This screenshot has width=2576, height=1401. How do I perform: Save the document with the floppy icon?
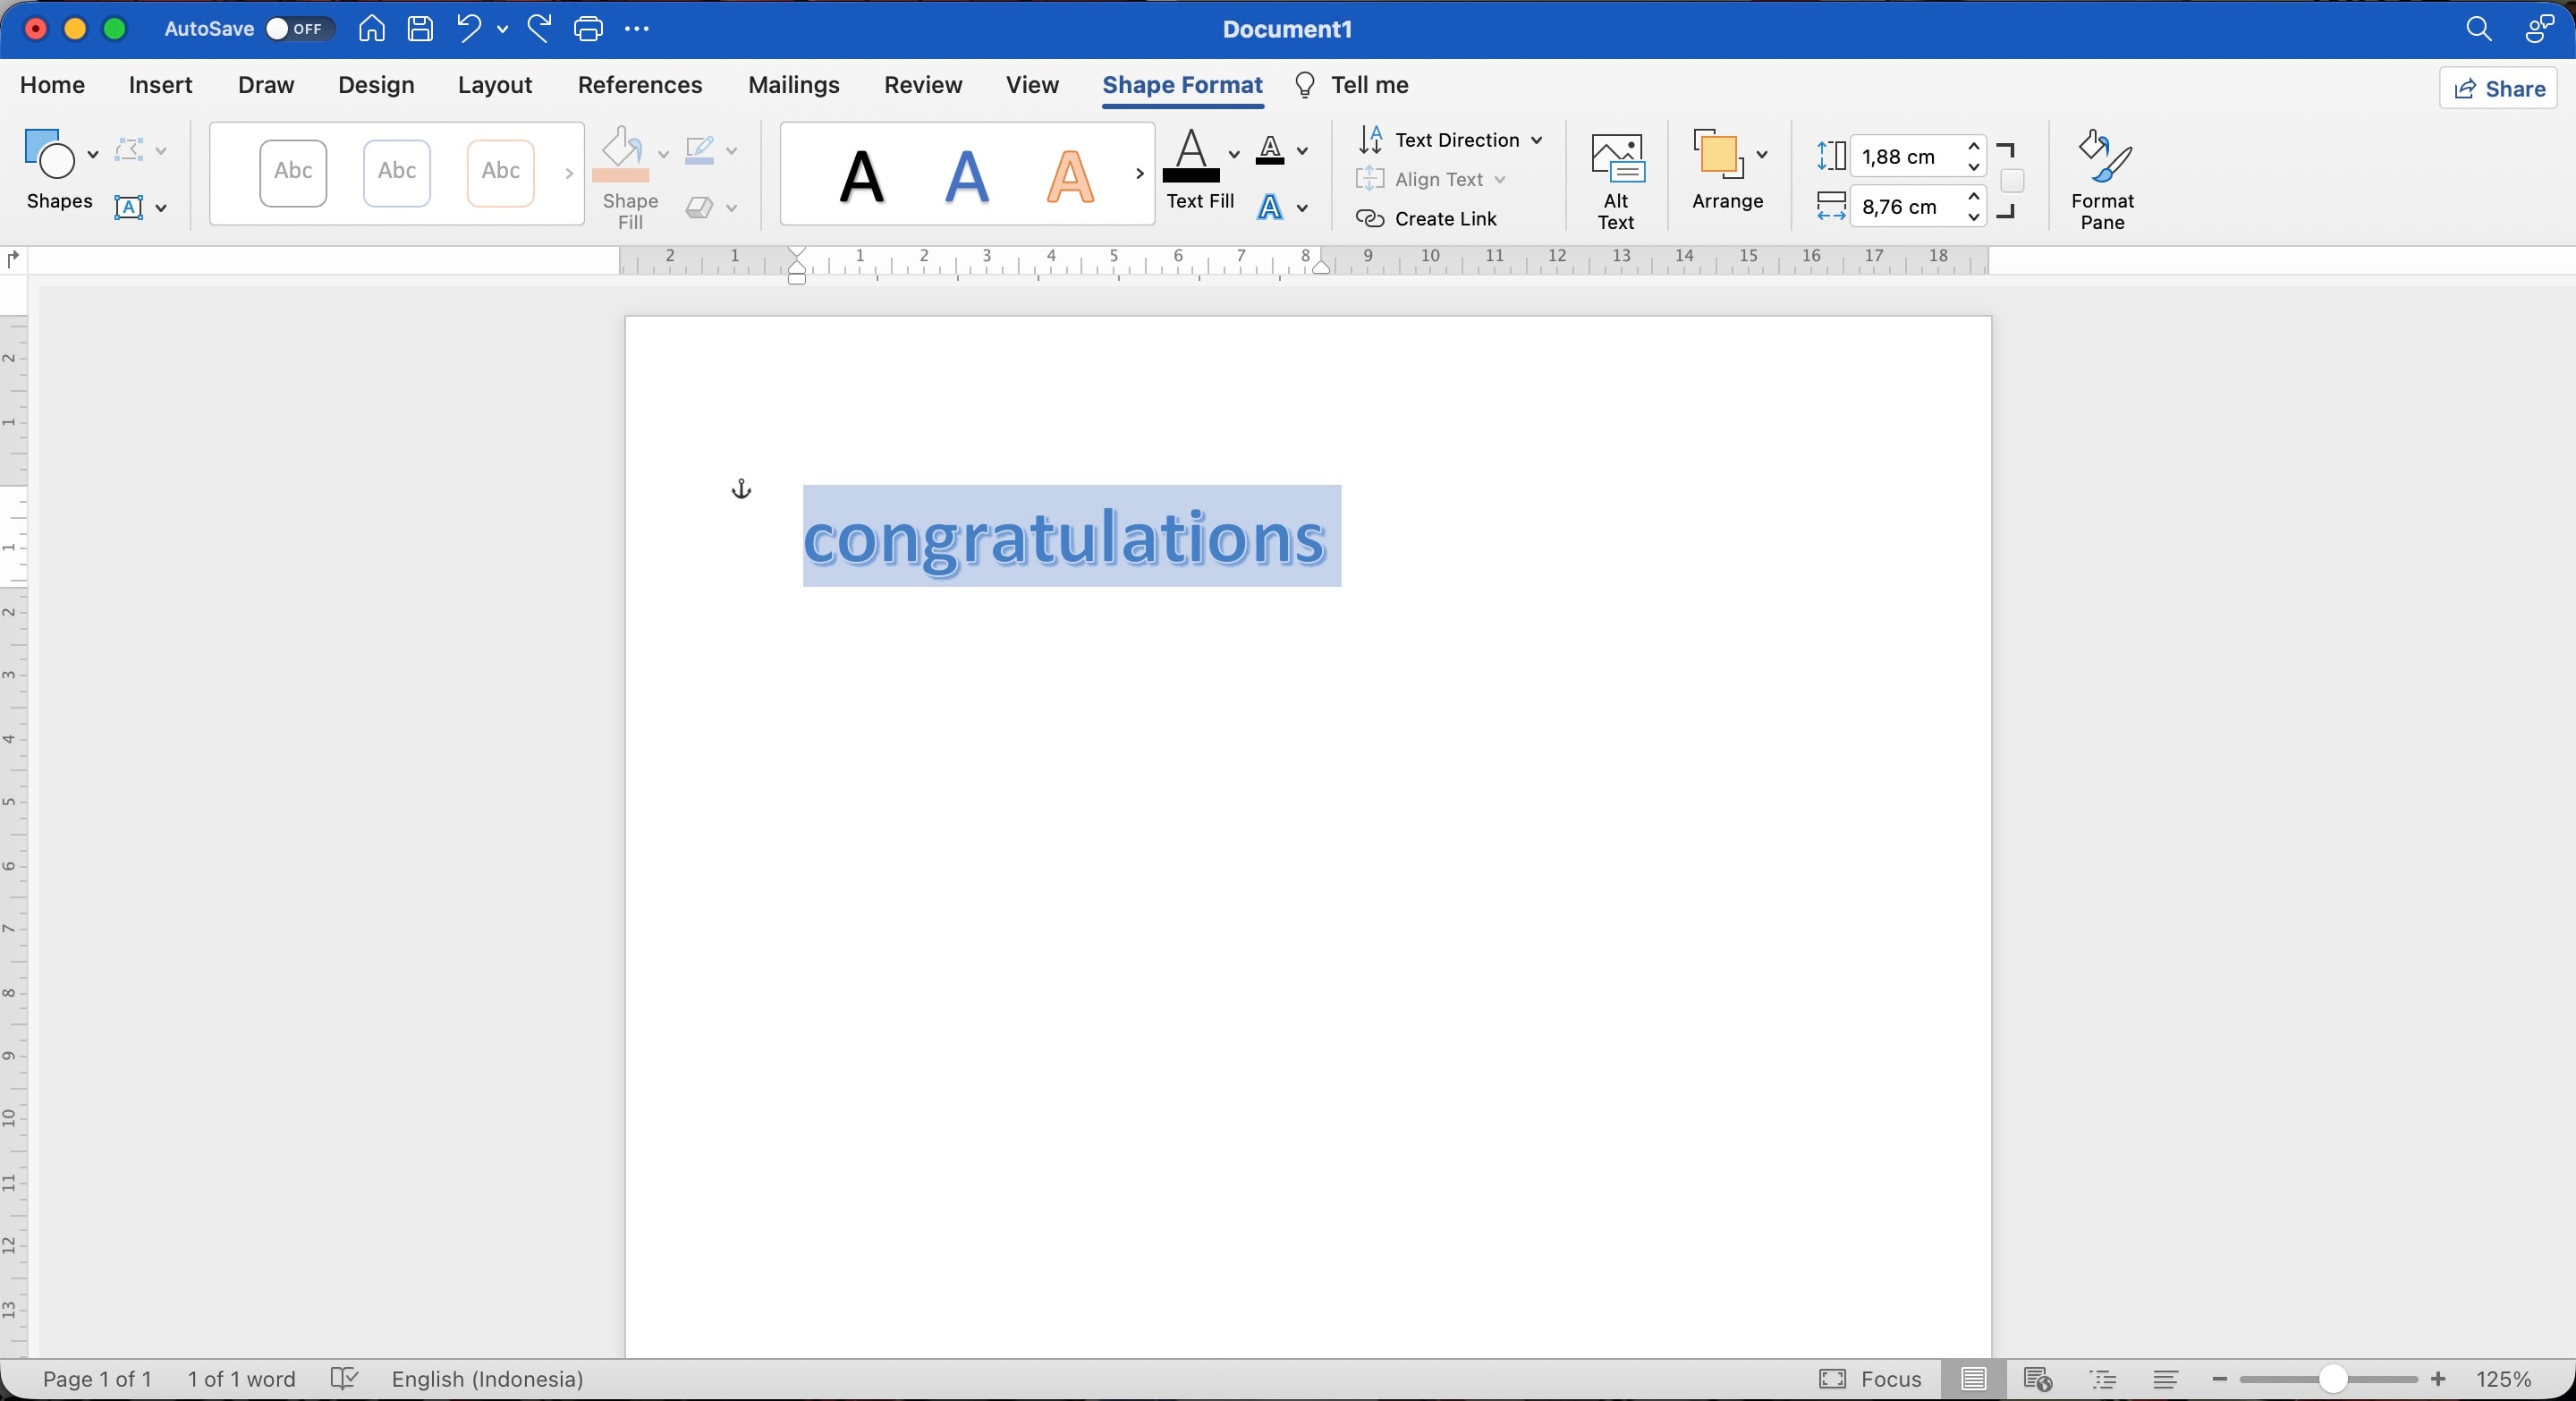[x=420, y=29]
